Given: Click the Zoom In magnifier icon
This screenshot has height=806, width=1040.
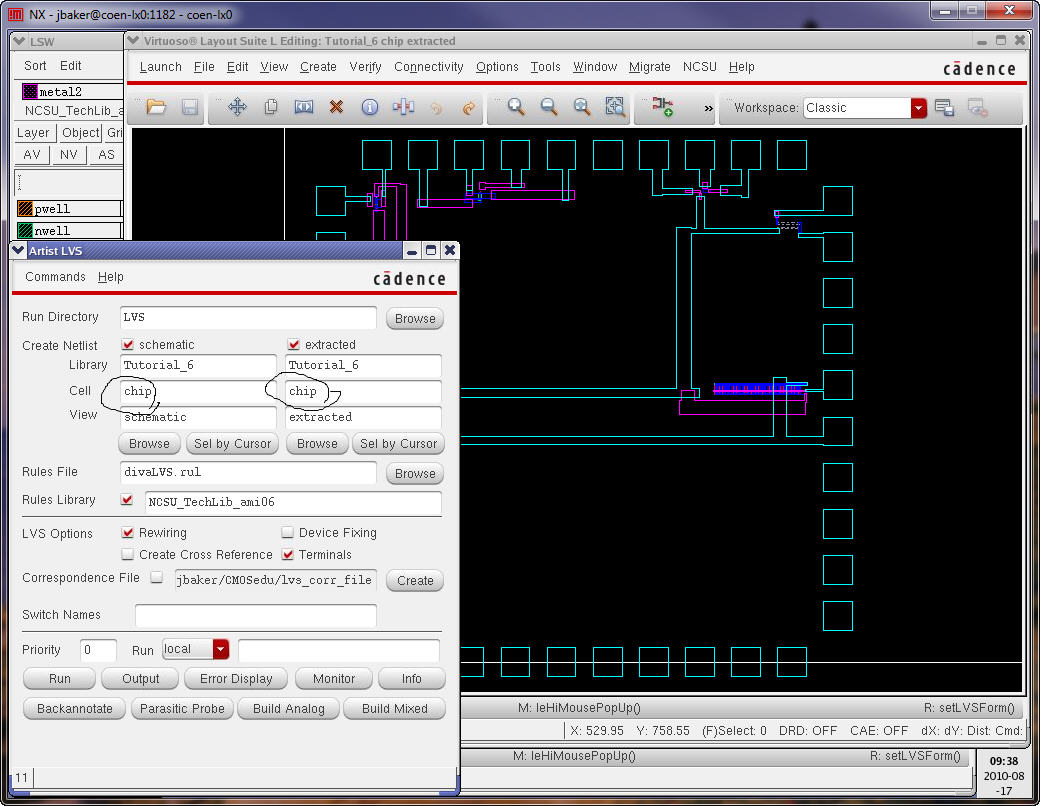Looking at the screenshot, I should (516, 107).
